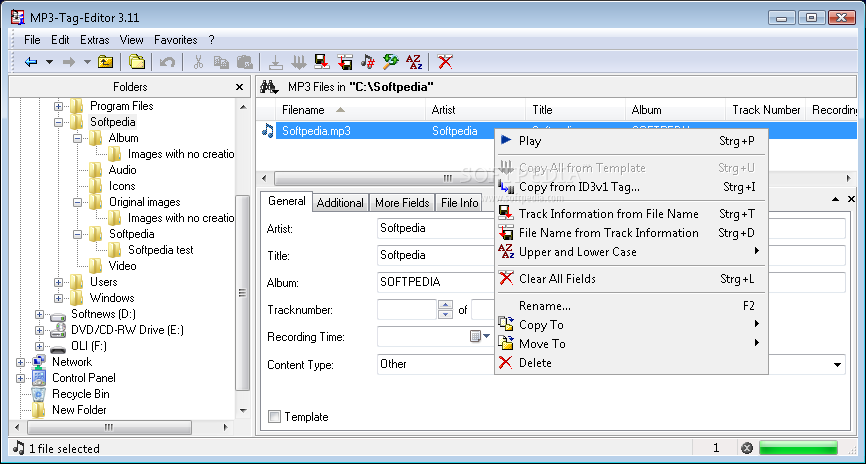Screen dimensions: 866x464
Task: Click the music note number toolbar icon
Action: pyautogui.click(x=367, y=62)
